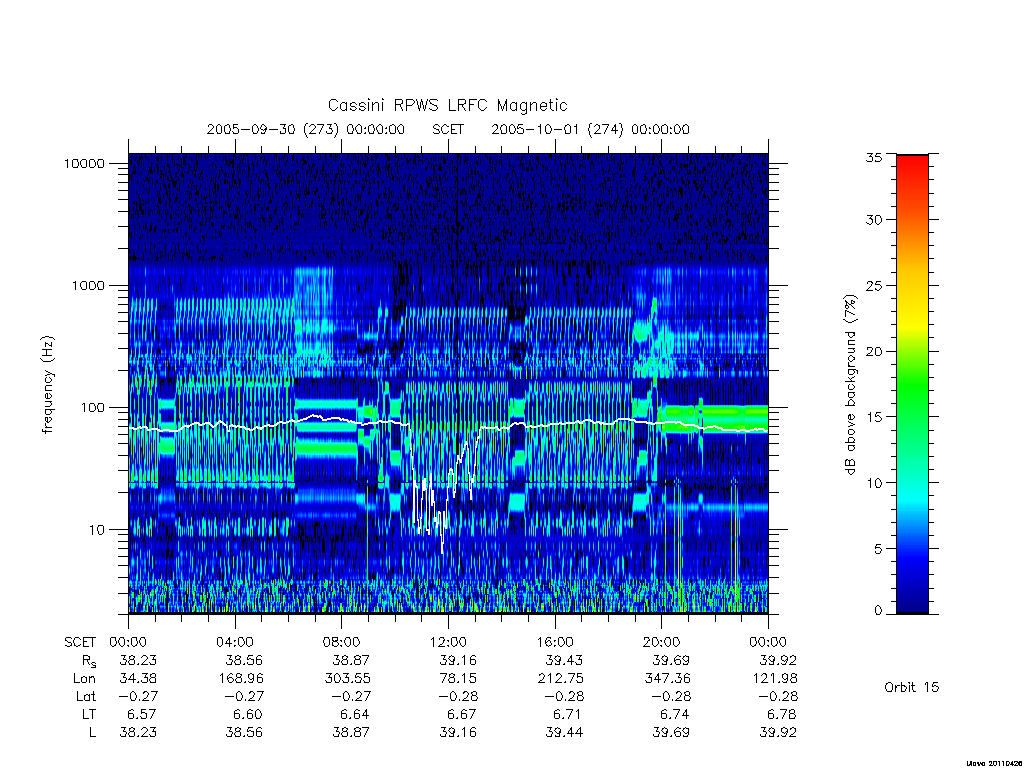1024x768 pixels.
Task: Click the L value "39.44"
Action: [x=564, y=733]
